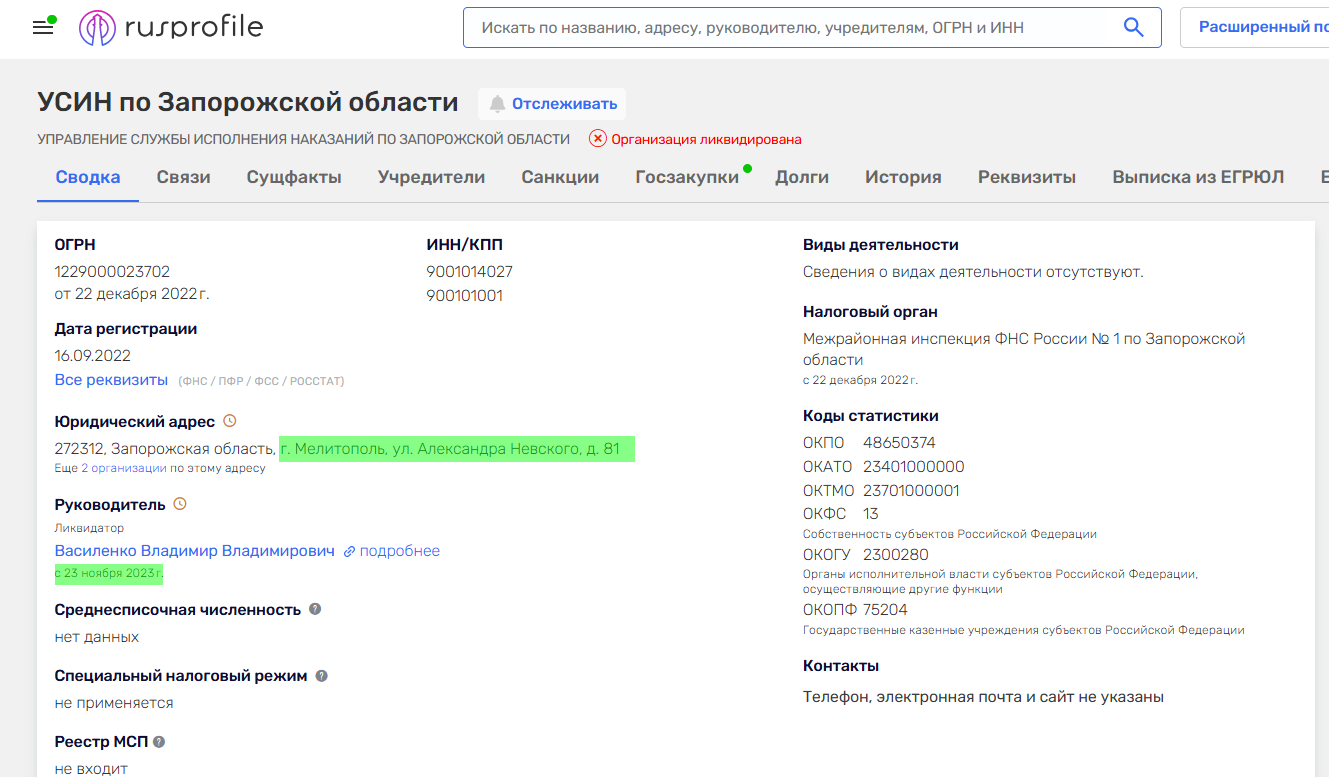Click the подробнее link beside the liquidator
Screen dimensions: 1329x777
399,551
